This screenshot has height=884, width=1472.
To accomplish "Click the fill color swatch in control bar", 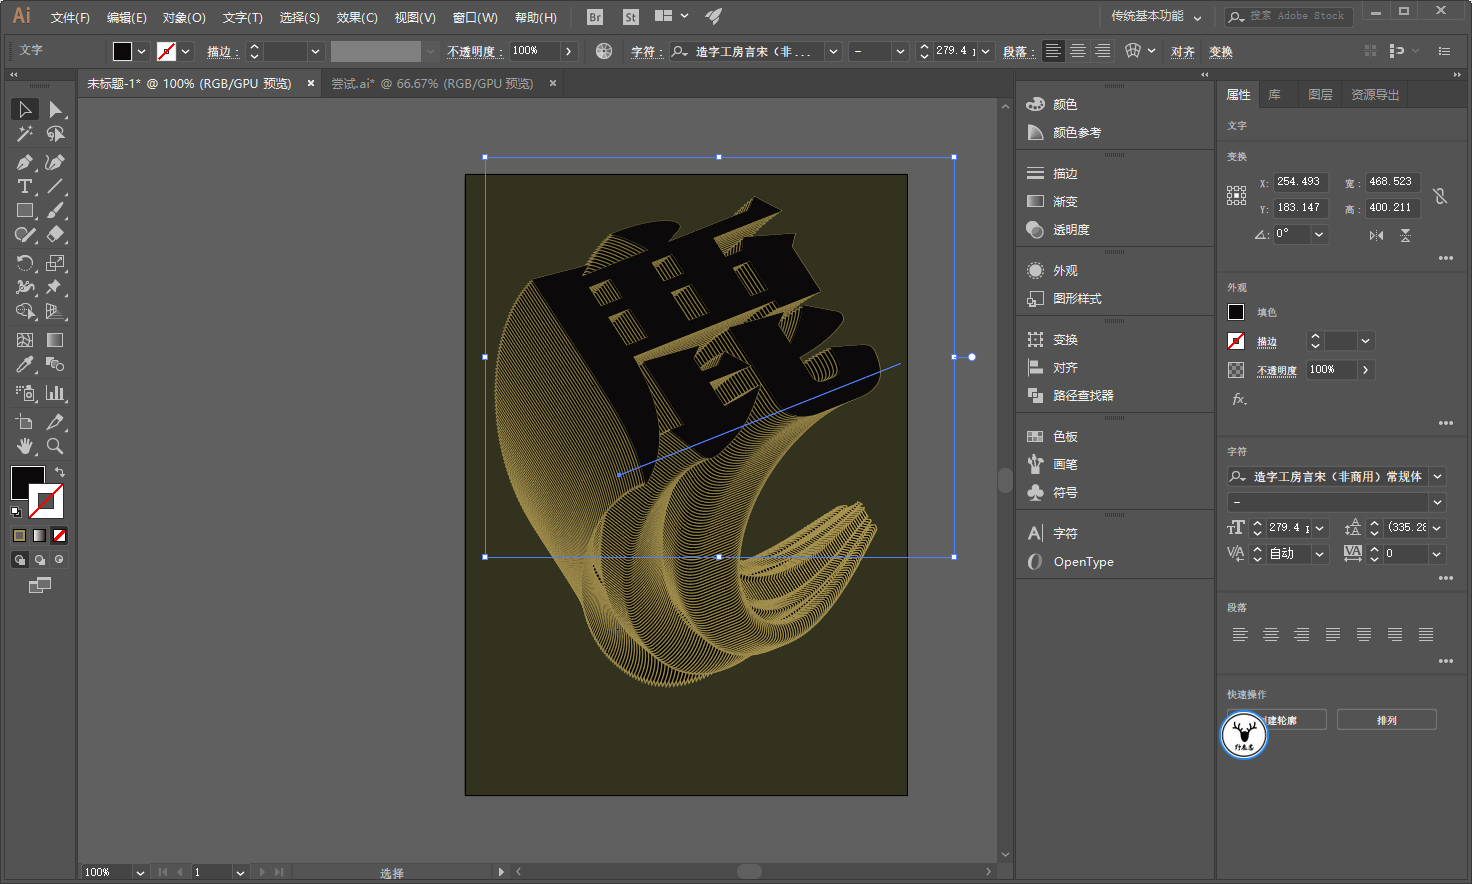I will (122, 51).
